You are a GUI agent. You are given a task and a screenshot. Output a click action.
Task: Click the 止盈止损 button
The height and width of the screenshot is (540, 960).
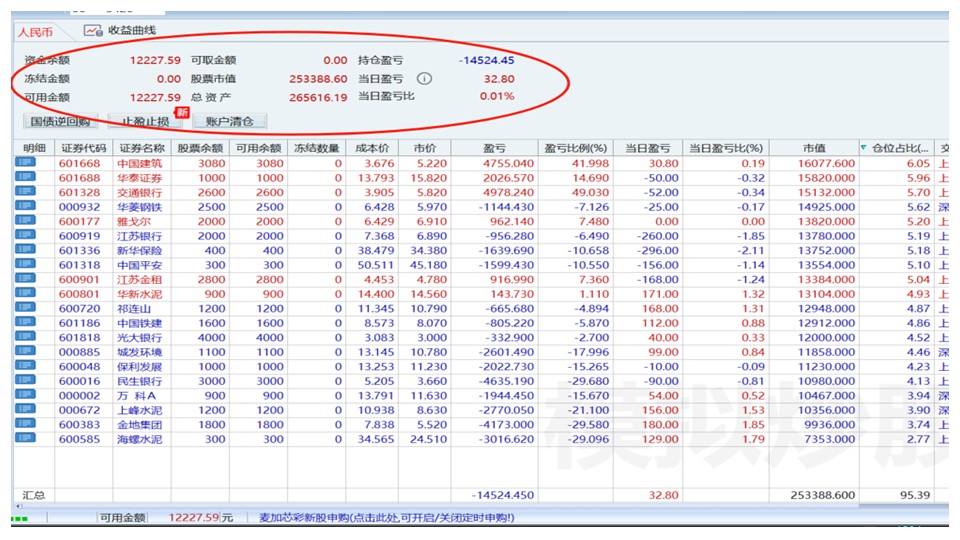pyautogui.click(x=145, y=121)
